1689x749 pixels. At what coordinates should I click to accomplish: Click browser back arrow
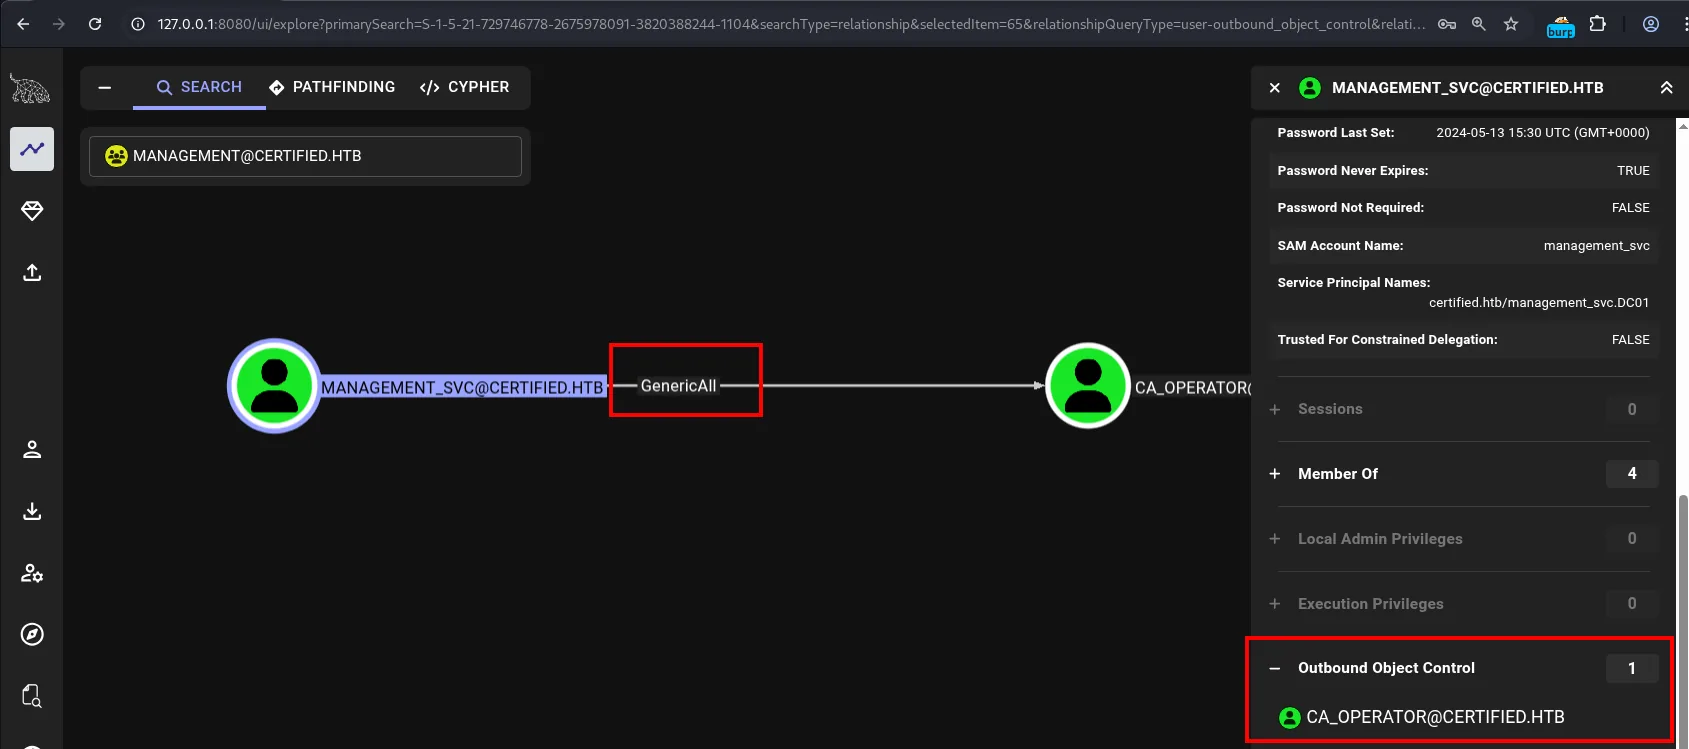pyautogui.click(x=23, y=24)
